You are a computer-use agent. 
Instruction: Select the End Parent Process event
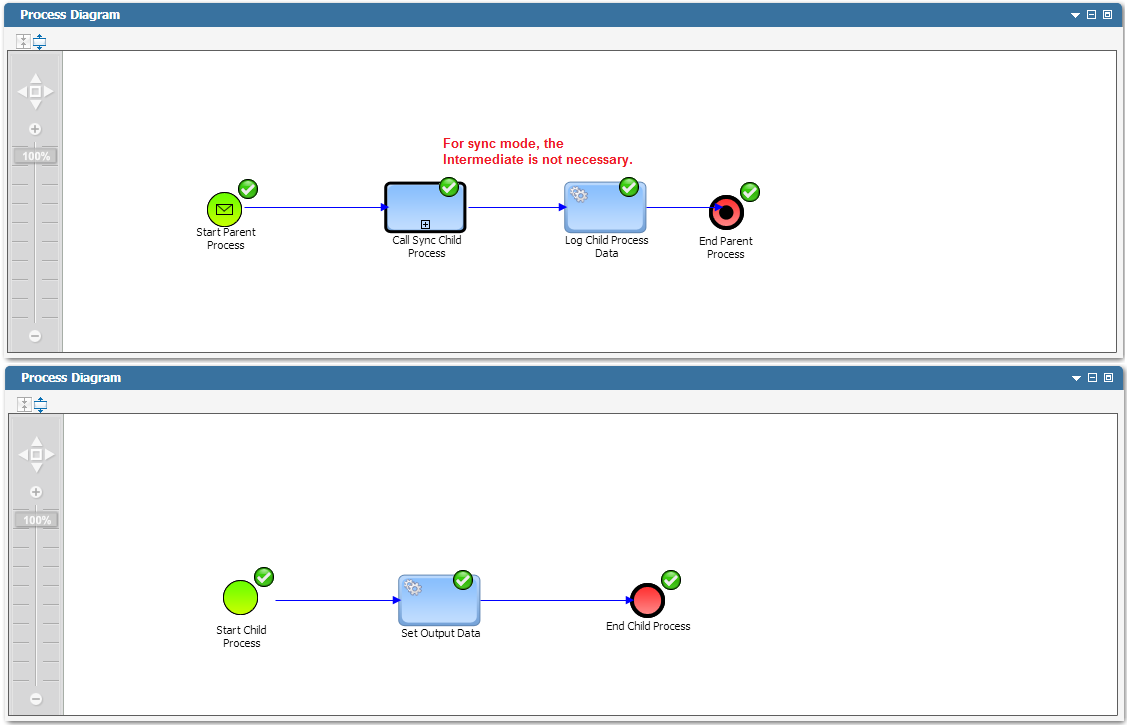(x=726, y=213)
